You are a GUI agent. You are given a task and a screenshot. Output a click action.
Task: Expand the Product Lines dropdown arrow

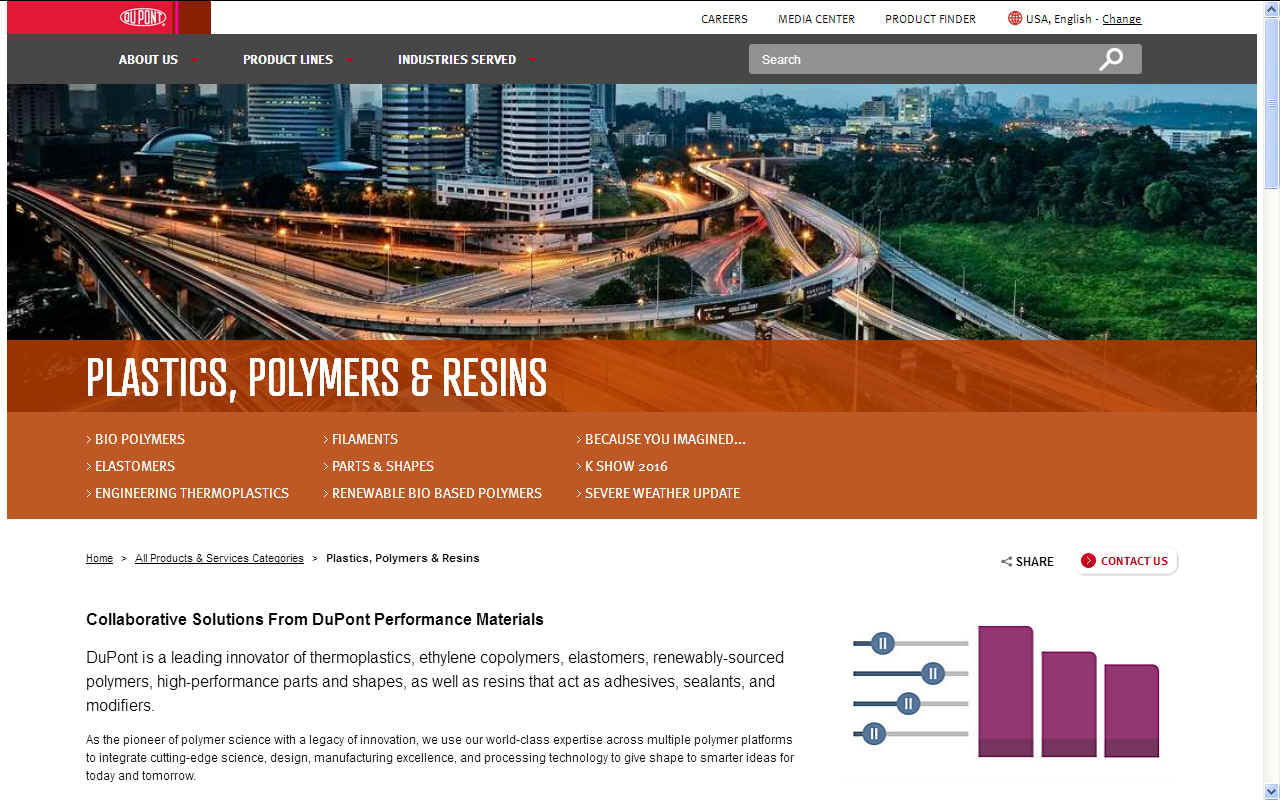coord(349,60)
